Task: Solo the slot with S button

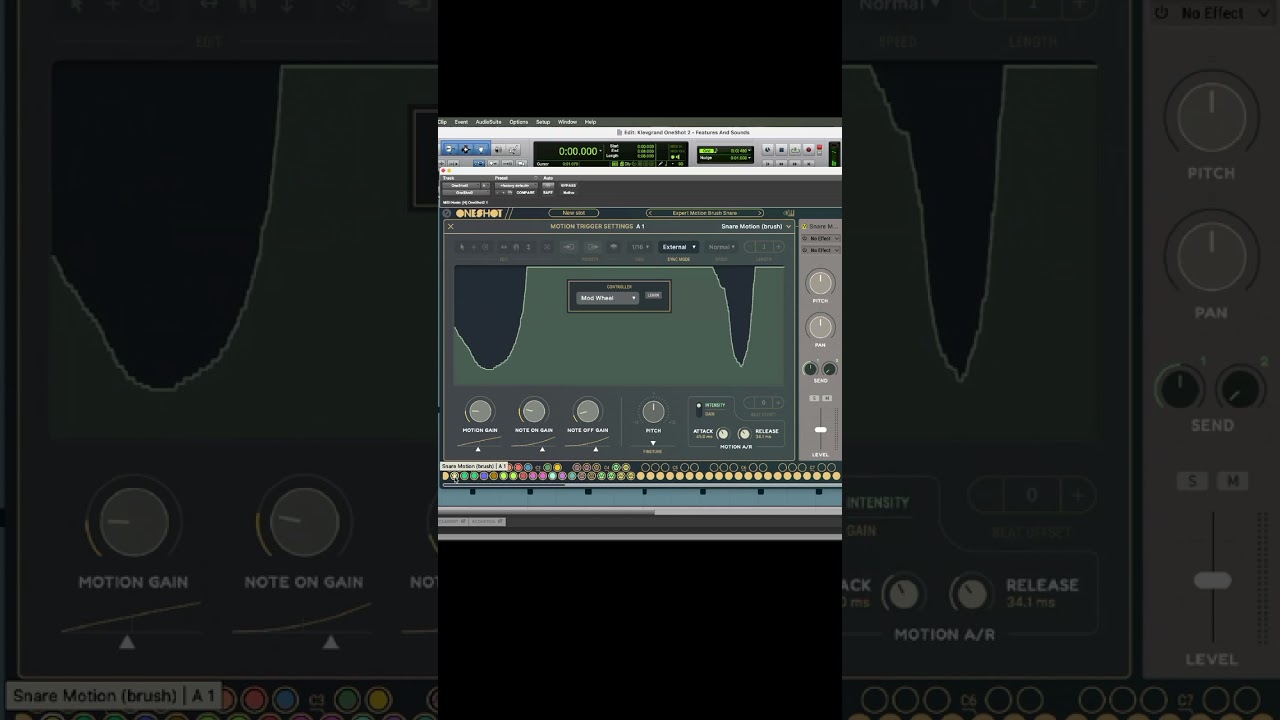Action: pos(814,399)
